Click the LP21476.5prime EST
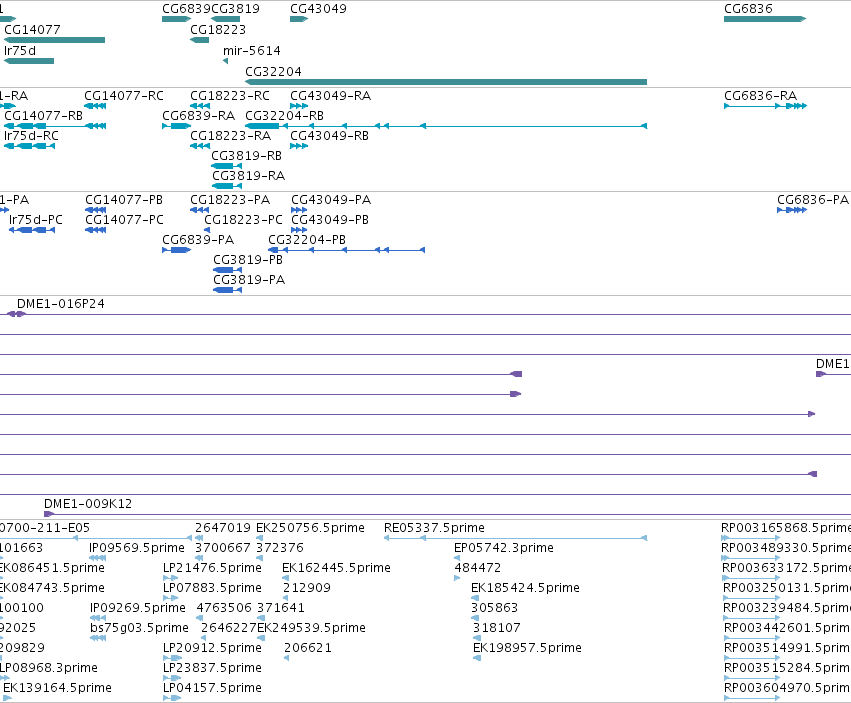The width and height of the screenshot is (851, 703). (x=170, y=578)
